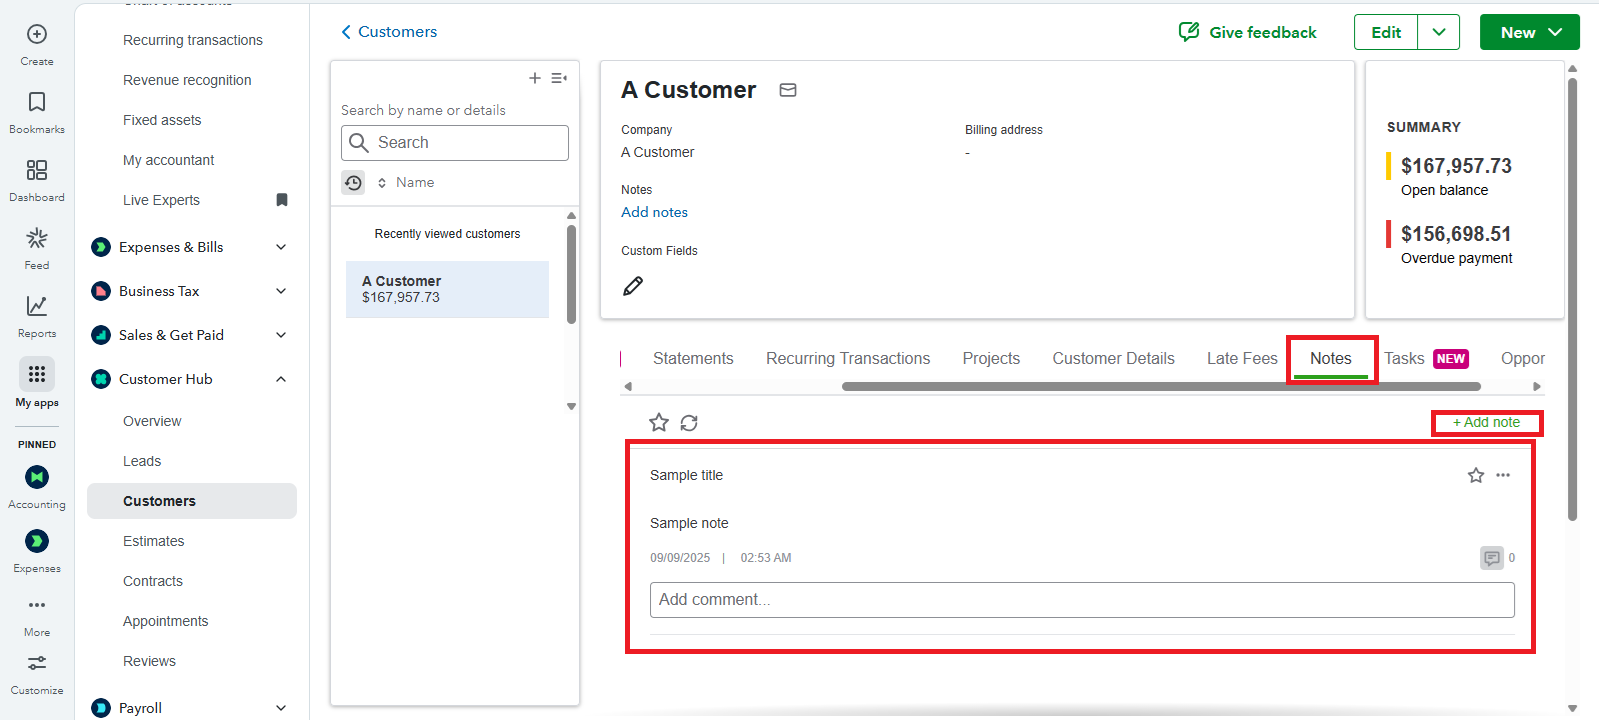Image resolution: width=1599 pixels, height=720 pixels.
Task: Click the email envelope icon beside A Customer
Action: tap(788, 90)
